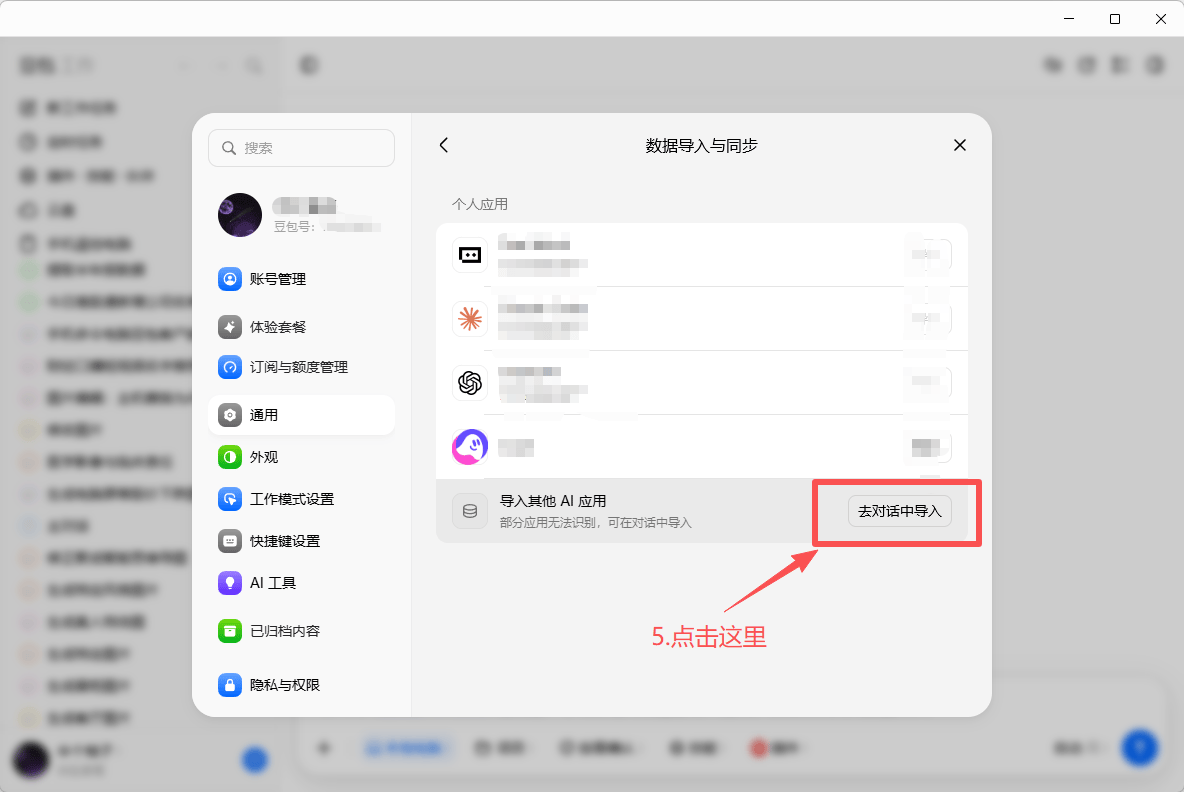Click the orange starburst Claude app icon
The image size is (1184, 792).
[x=470, y=319]
